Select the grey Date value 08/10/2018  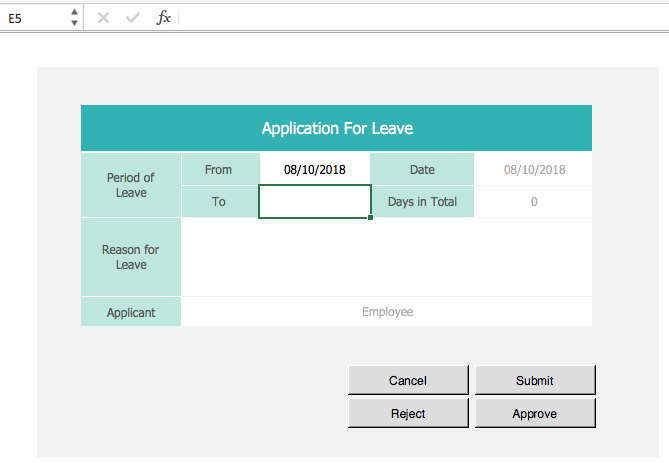(533, 169)
